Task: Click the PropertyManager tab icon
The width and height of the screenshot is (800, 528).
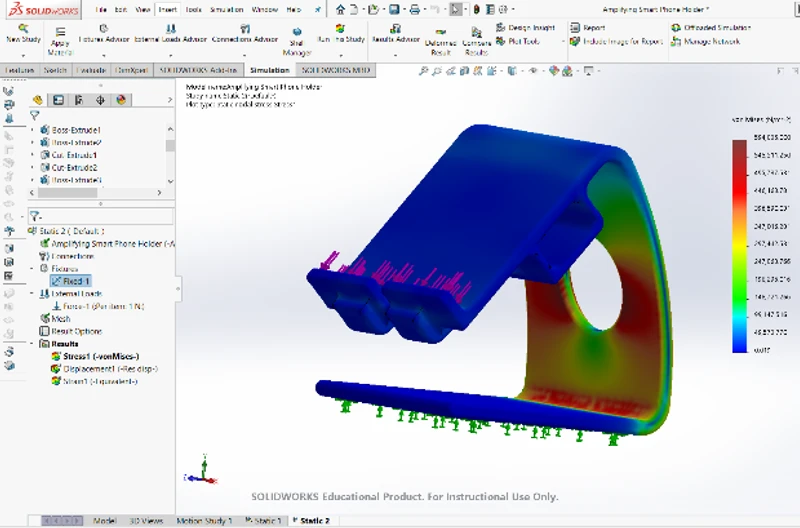Action: pyautogui.click(x=58, y=100)
